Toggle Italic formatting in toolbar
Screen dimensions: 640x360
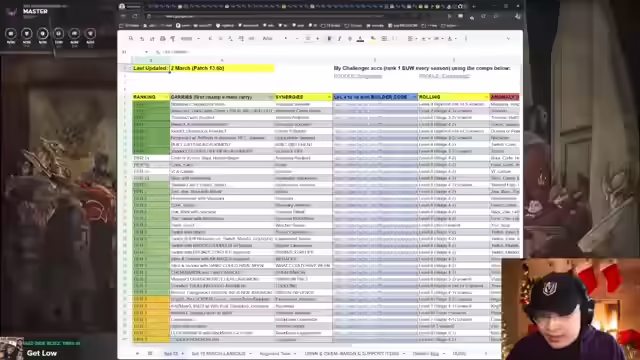tap(339, 39)
